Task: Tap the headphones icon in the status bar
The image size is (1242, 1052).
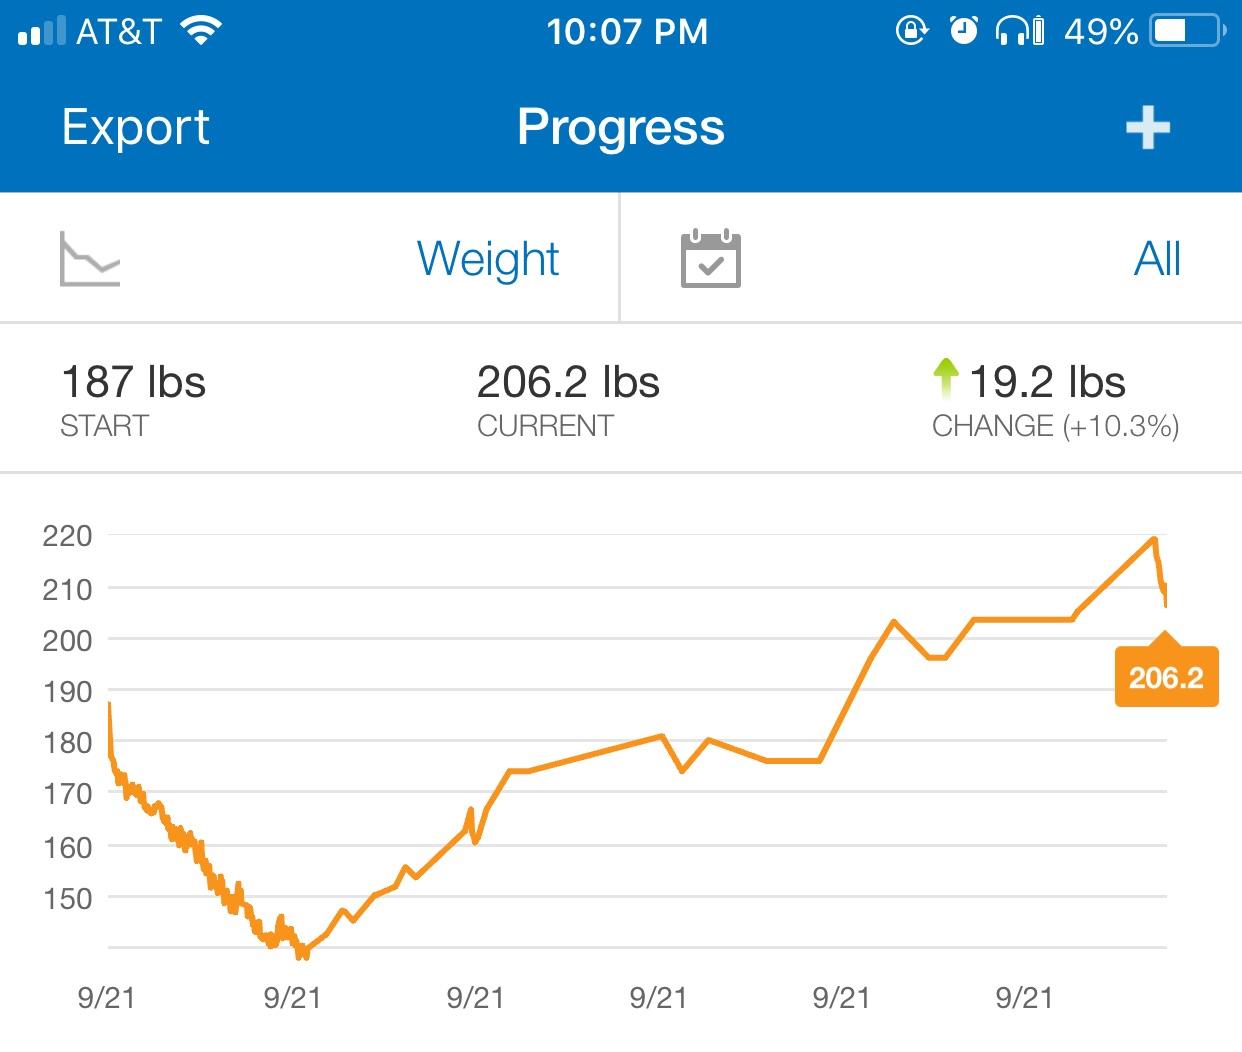Action: click(1015, 31)
